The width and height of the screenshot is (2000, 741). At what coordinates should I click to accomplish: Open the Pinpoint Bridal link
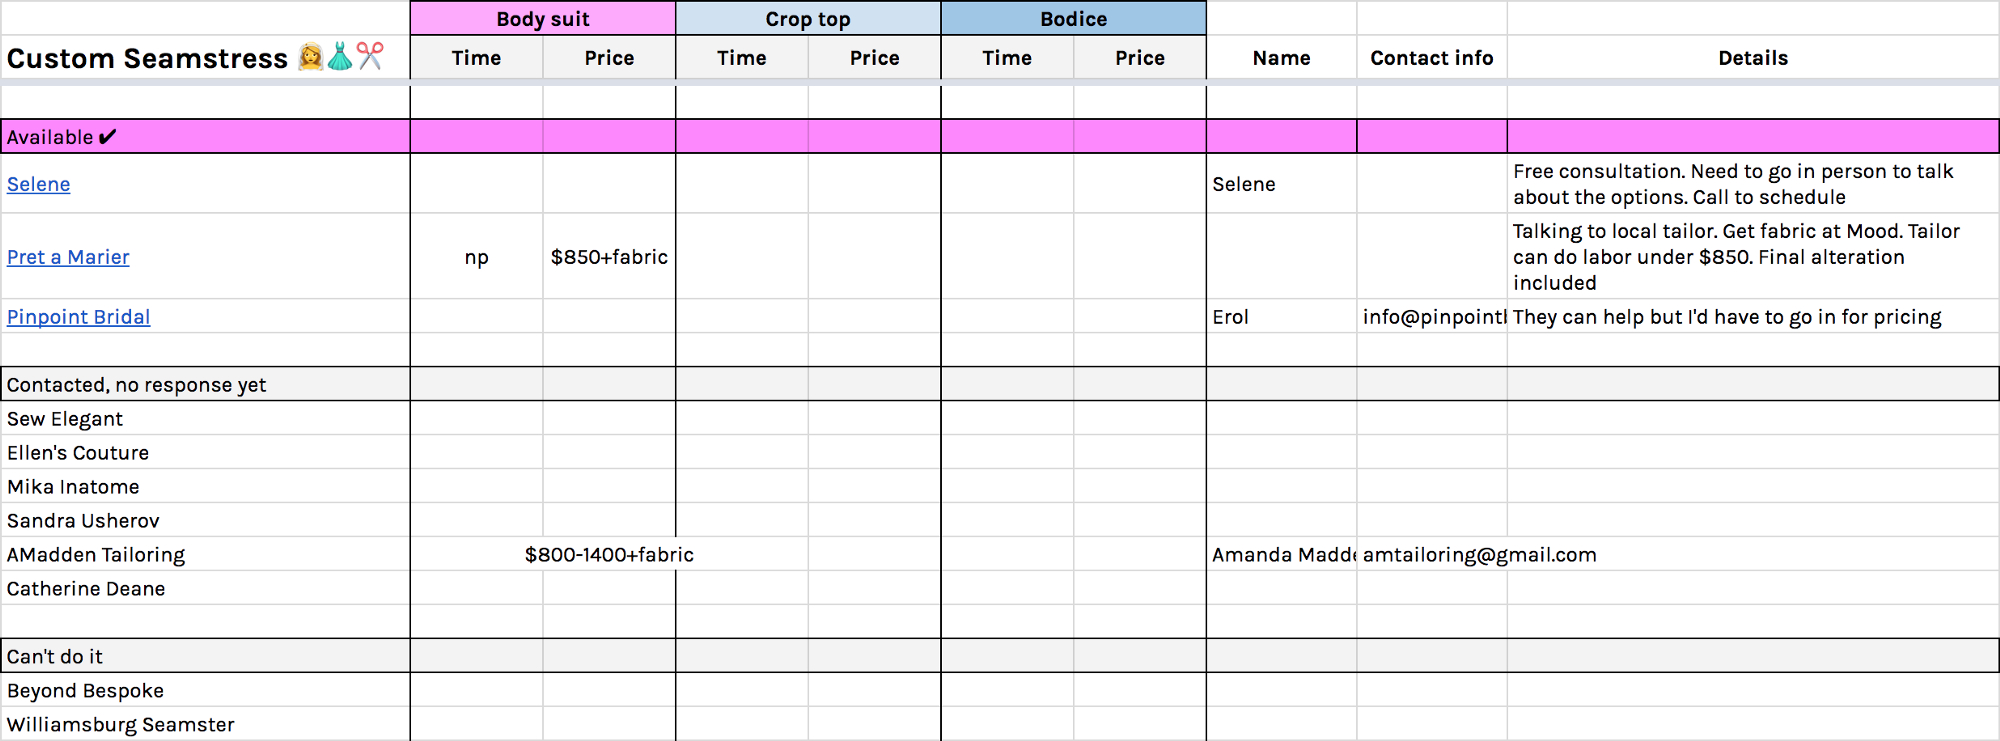point(78,318)
